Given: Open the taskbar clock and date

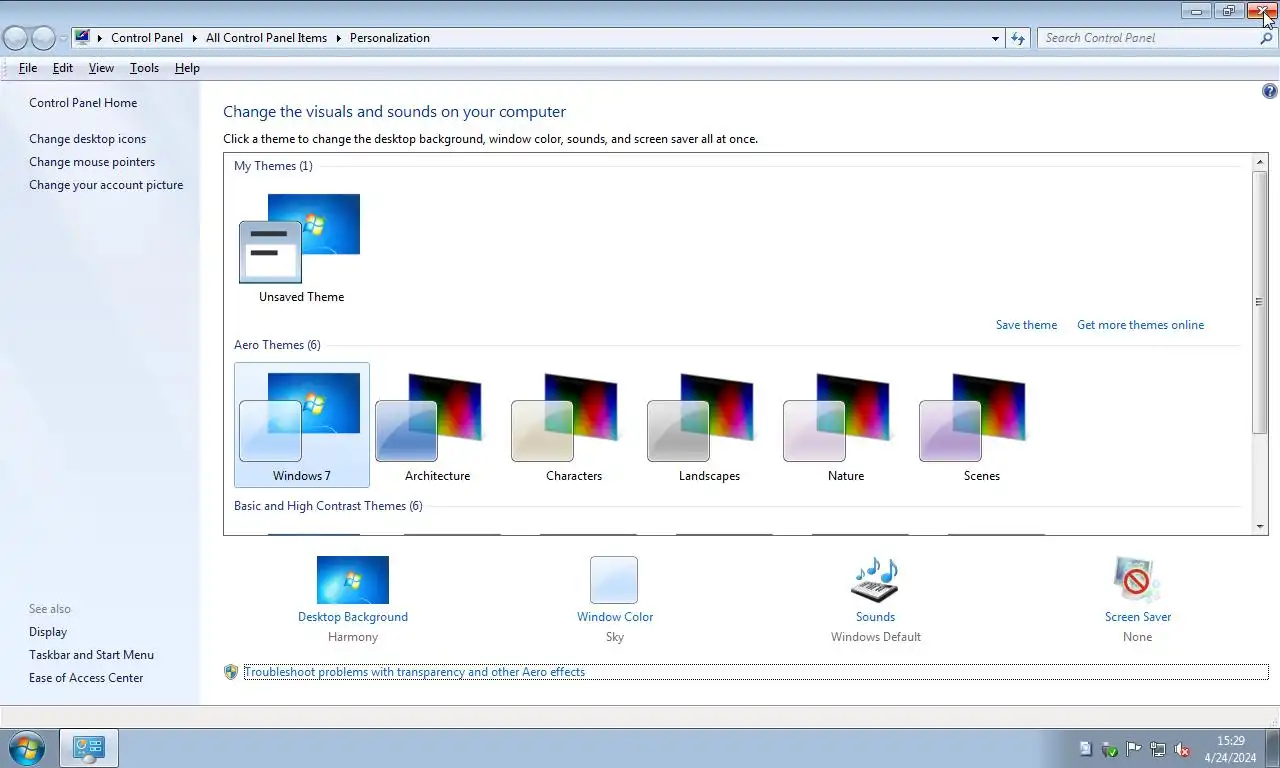Looking at the screenshot, I should (1230, 749).
